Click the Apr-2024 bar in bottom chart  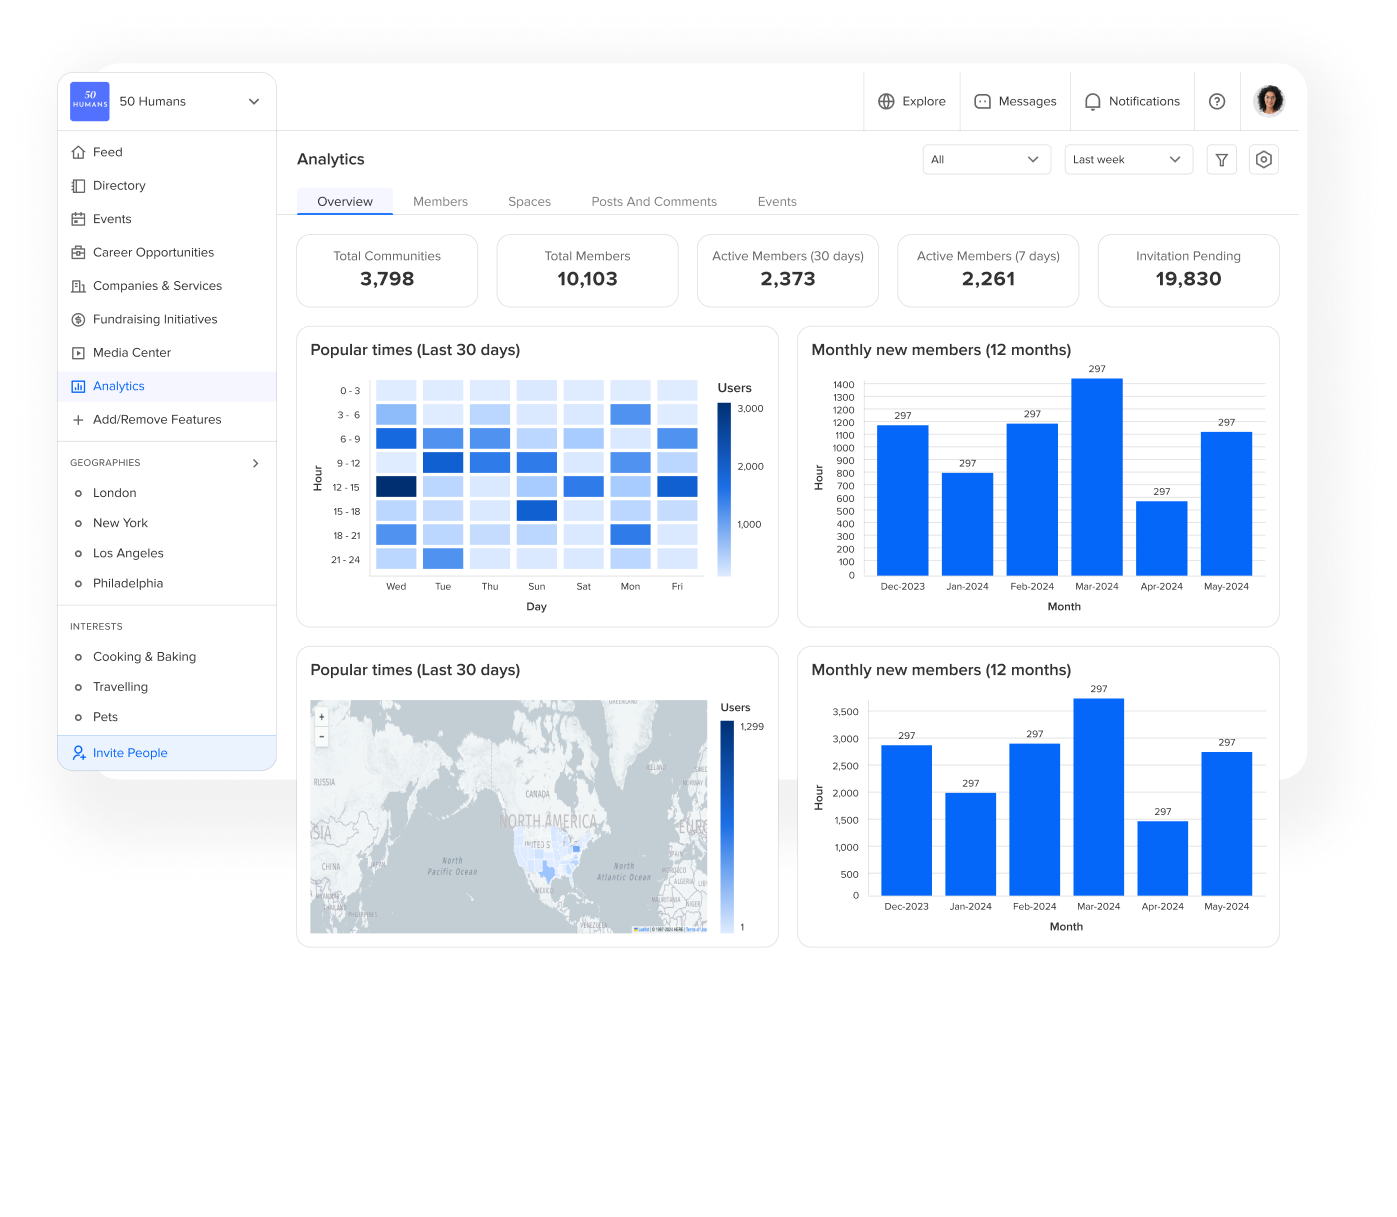1163,858
